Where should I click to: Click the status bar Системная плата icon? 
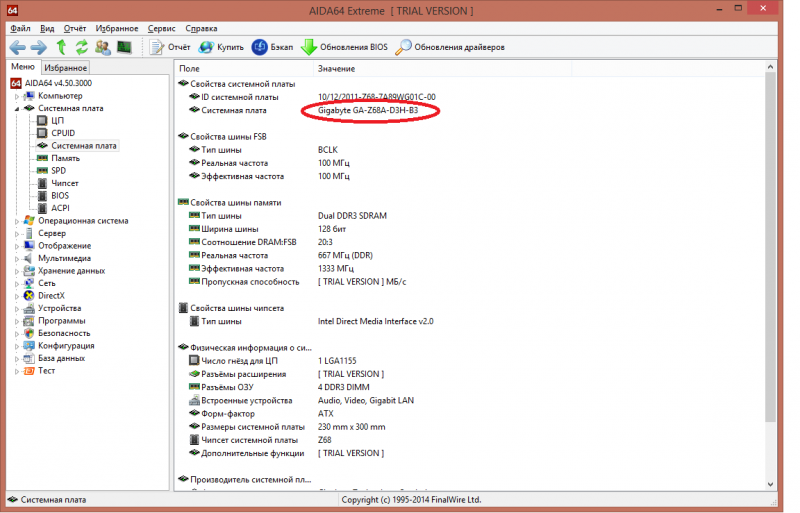pyautogui.click(x=13, y=500)
